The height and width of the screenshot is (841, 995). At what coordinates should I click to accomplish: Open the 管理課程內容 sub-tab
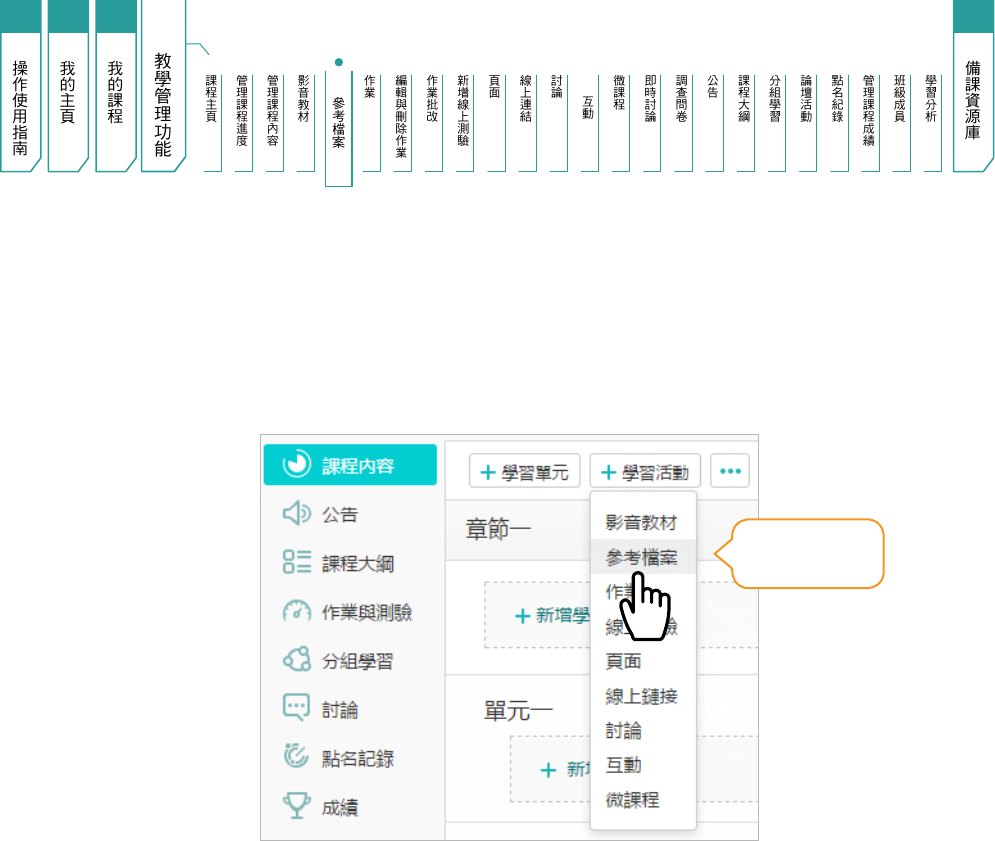tap(273, 123)
